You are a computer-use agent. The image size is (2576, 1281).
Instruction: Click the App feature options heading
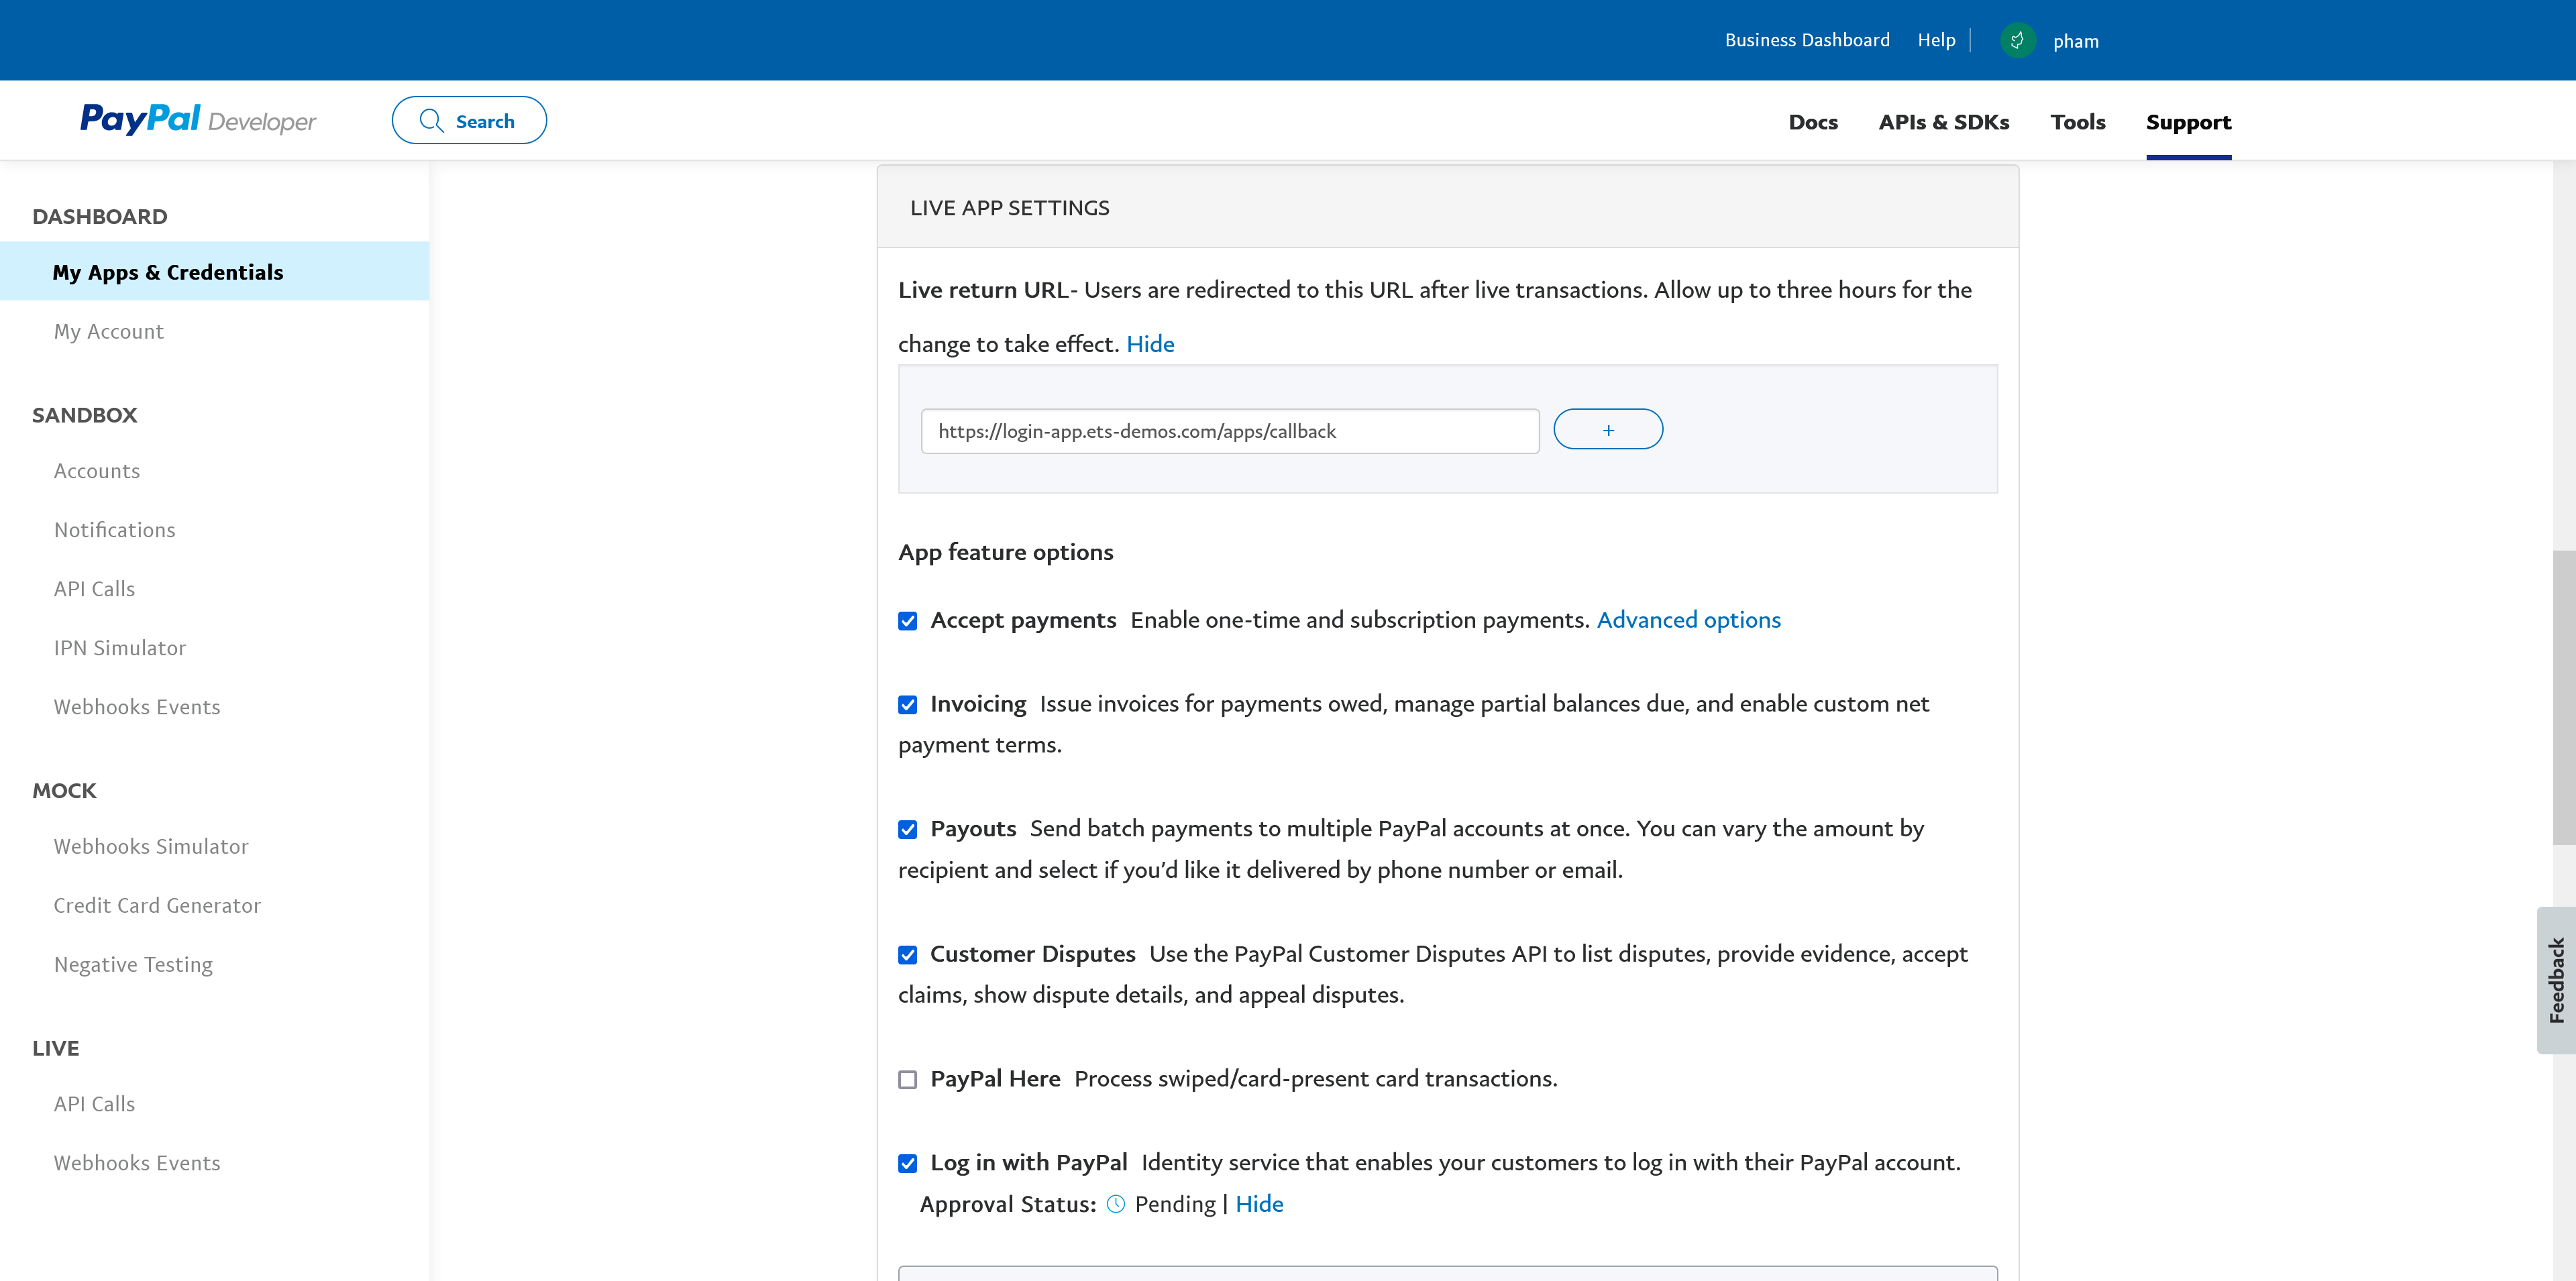(1005, 552)
